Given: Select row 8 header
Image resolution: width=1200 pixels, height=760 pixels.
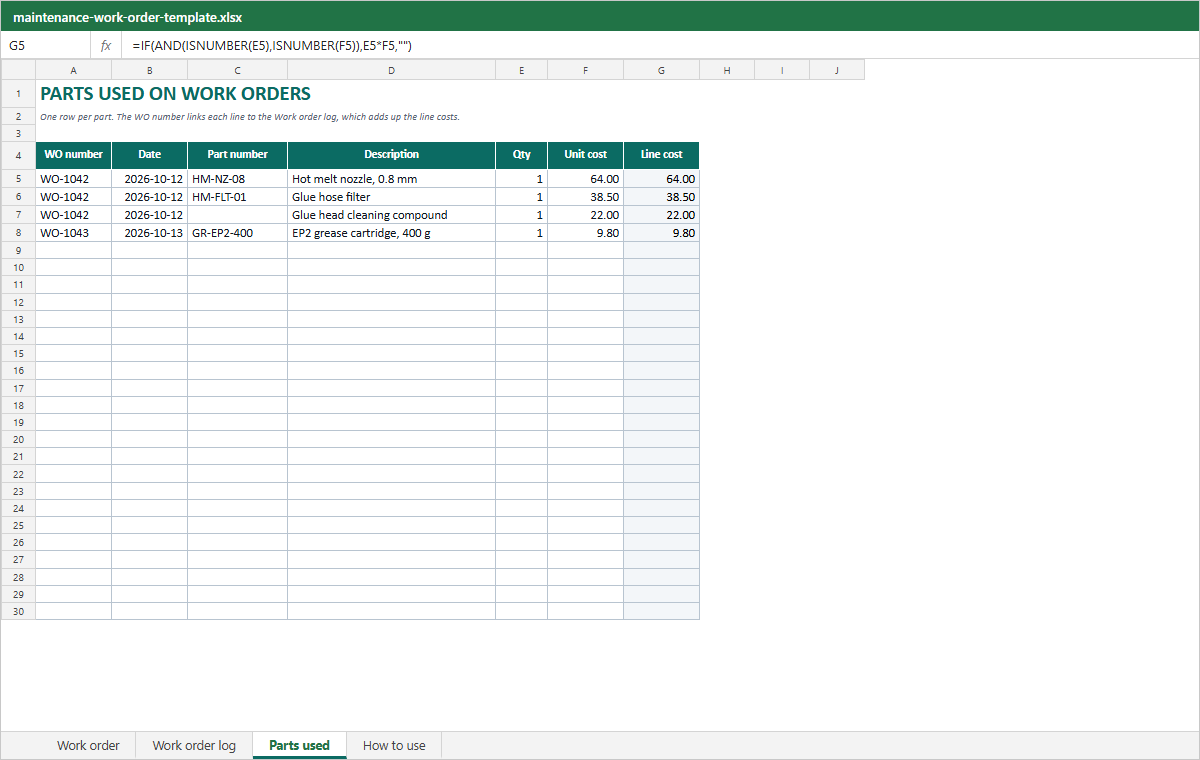Looking at the screenshot, I should tap(18, 233).
